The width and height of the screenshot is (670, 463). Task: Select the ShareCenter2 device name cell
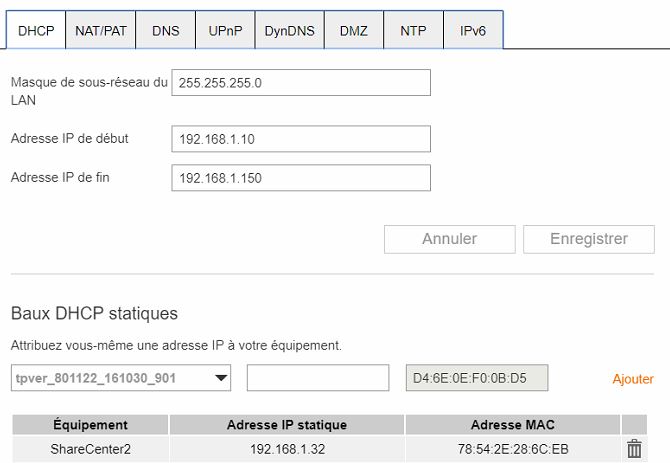click(x=90, y=450)
